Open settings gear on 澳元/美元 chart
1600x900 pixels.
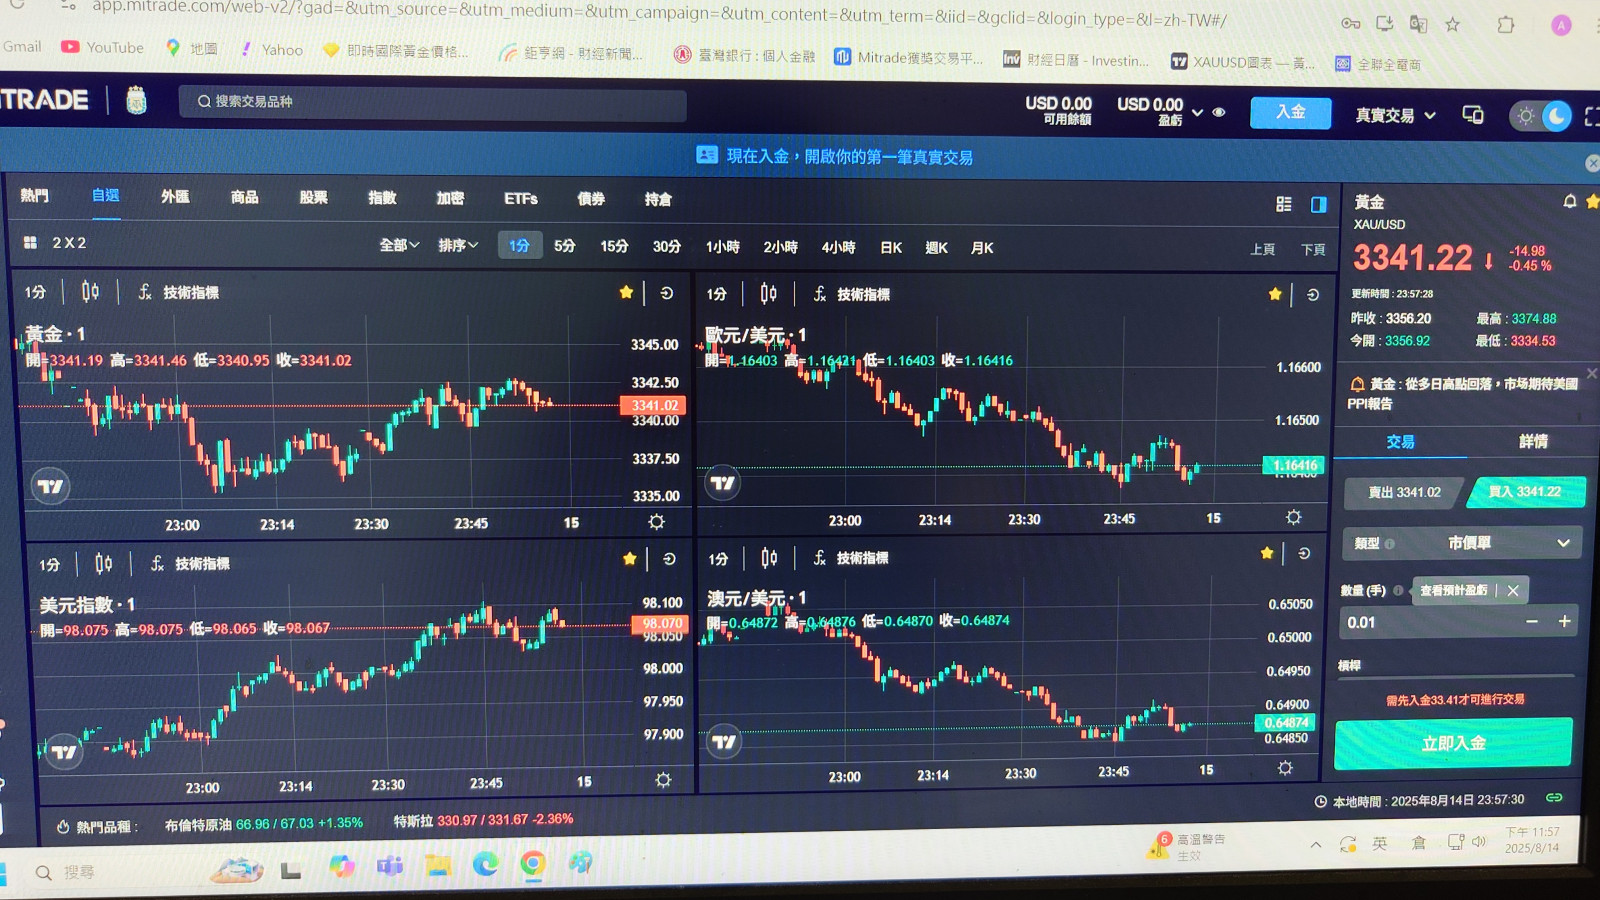[x=1285, y=768]
